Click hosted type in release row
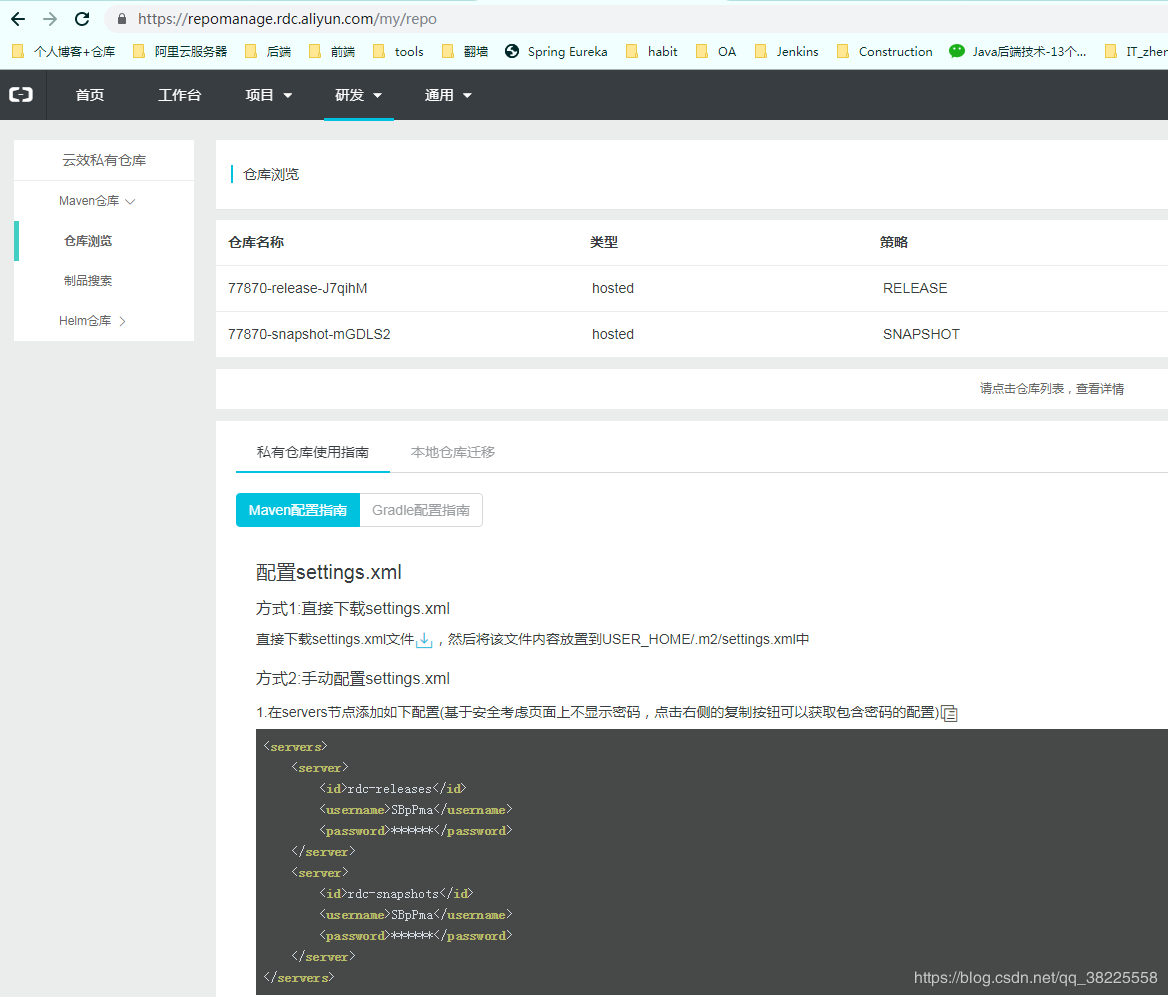This screenshot has width=1168, height=997. coord(613,288)
